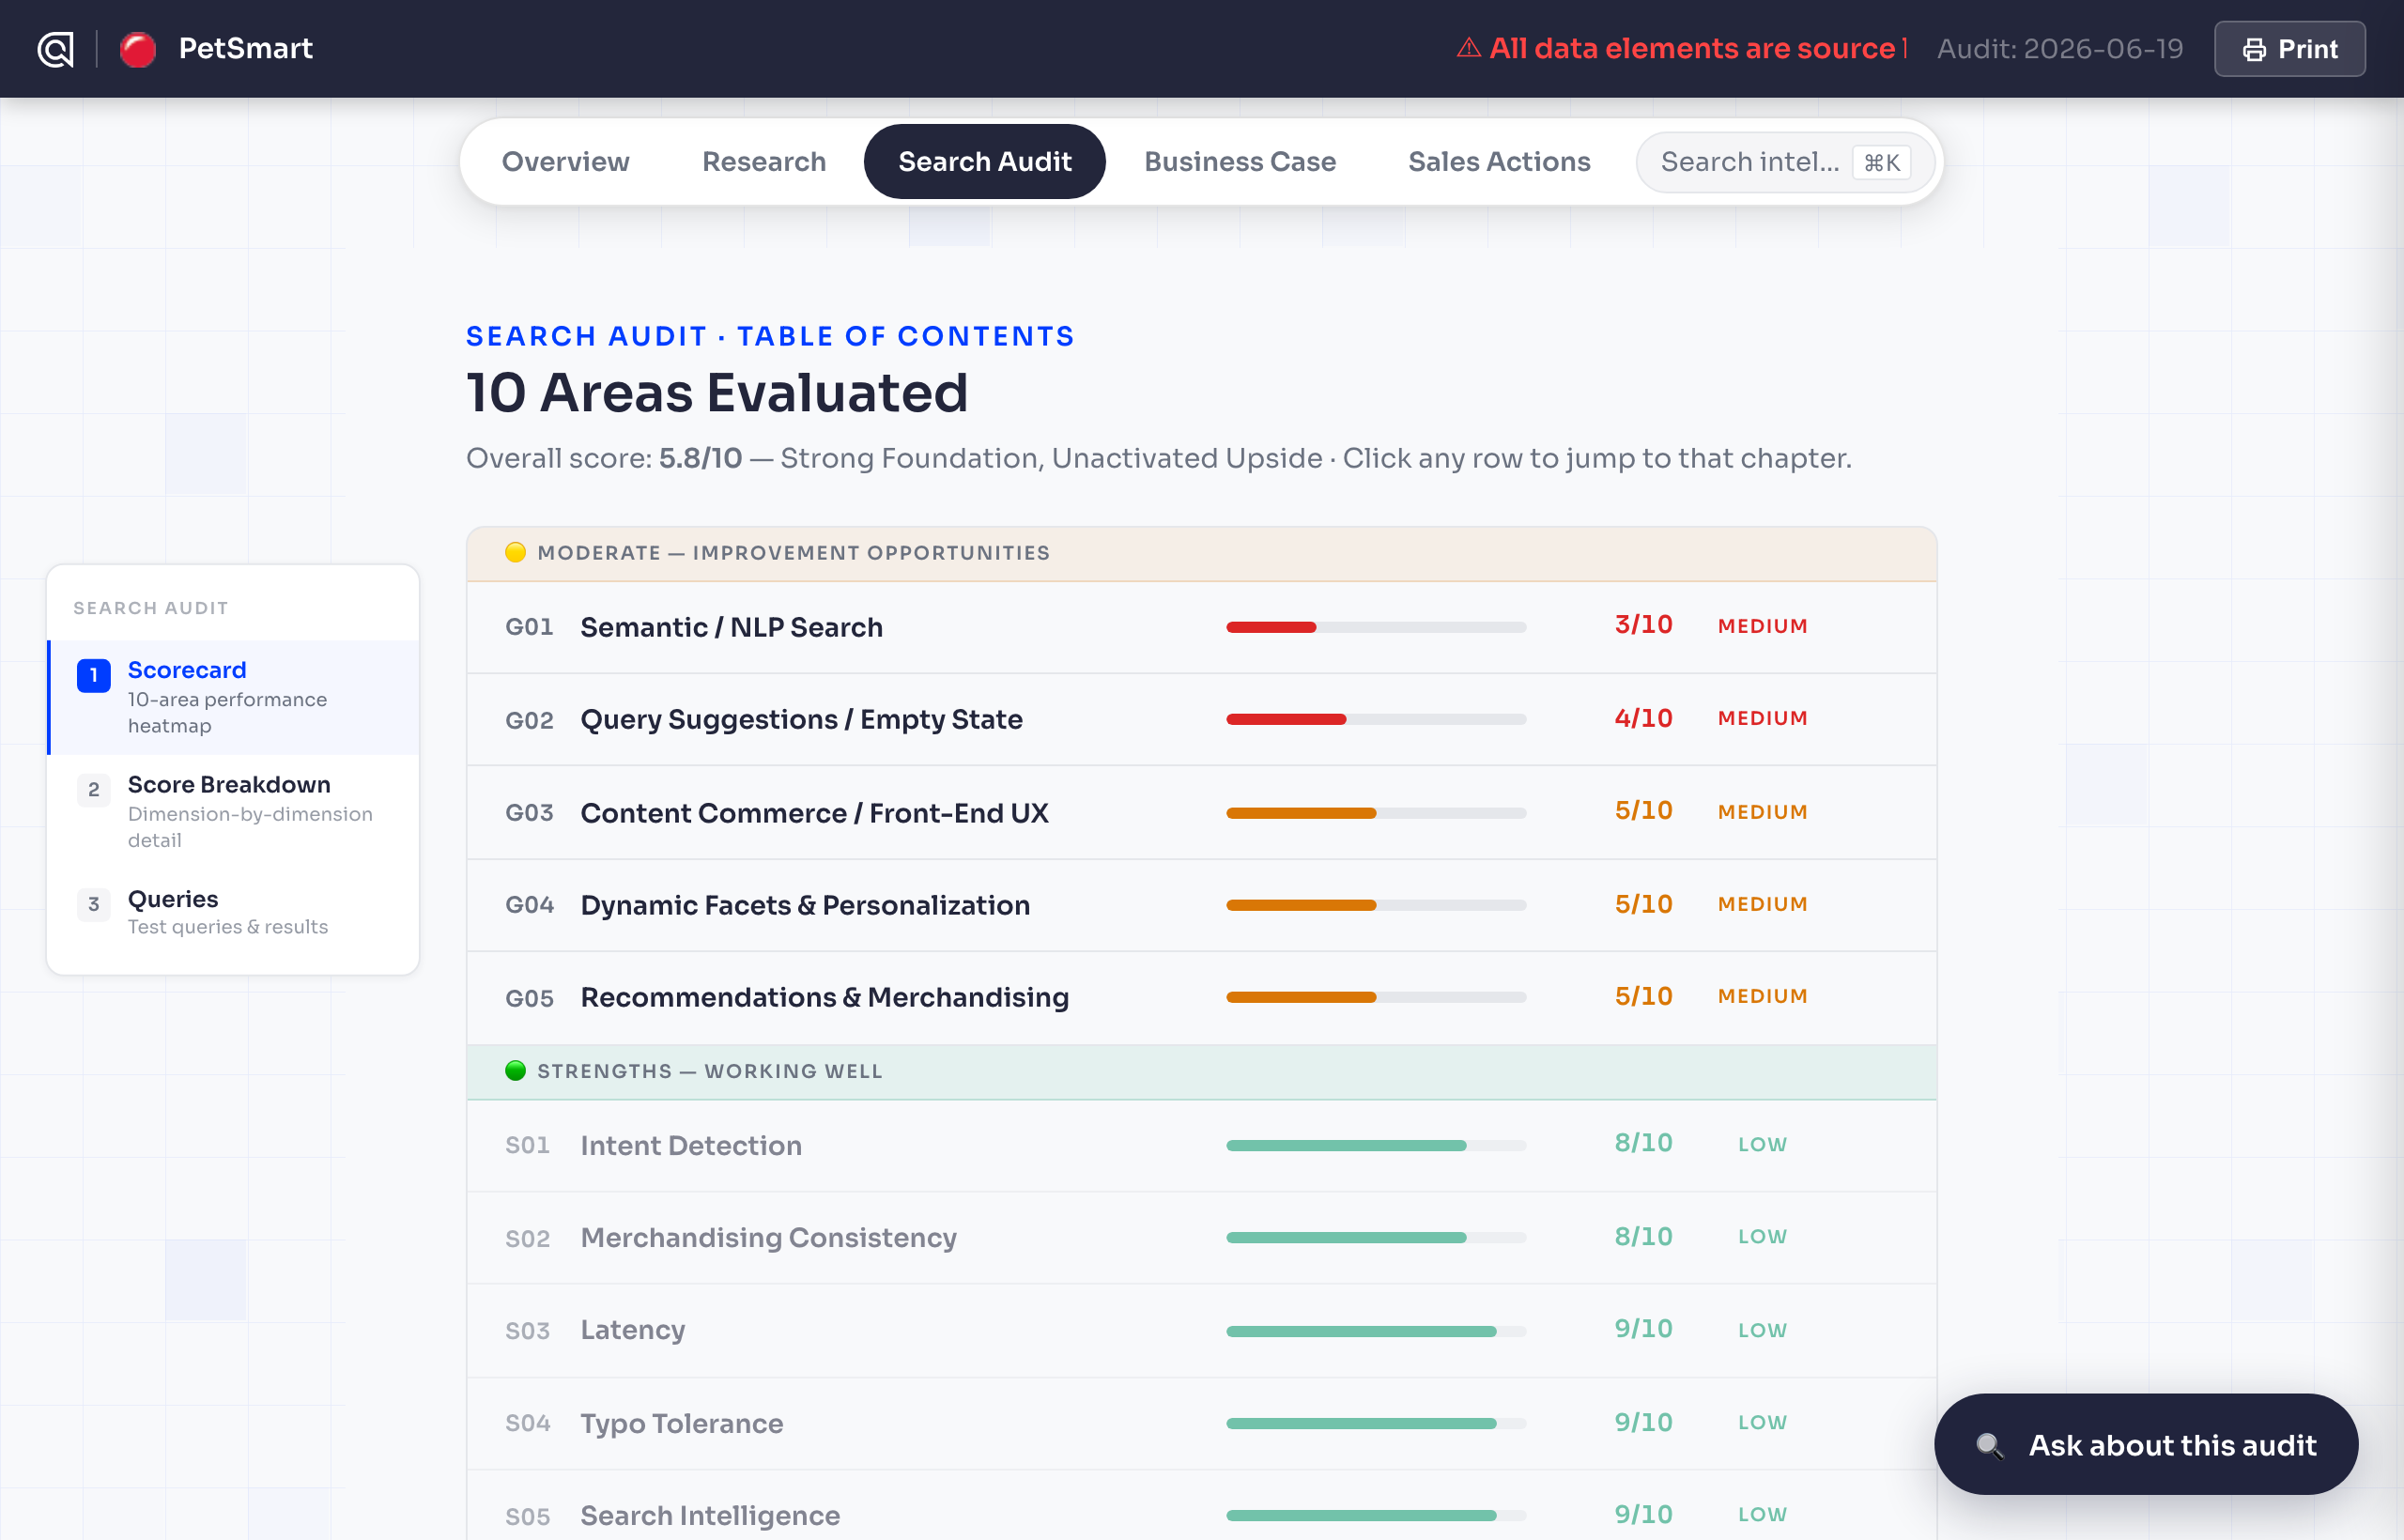Click the S03 code label
2404x1540 pixels.
point(527,1331)
